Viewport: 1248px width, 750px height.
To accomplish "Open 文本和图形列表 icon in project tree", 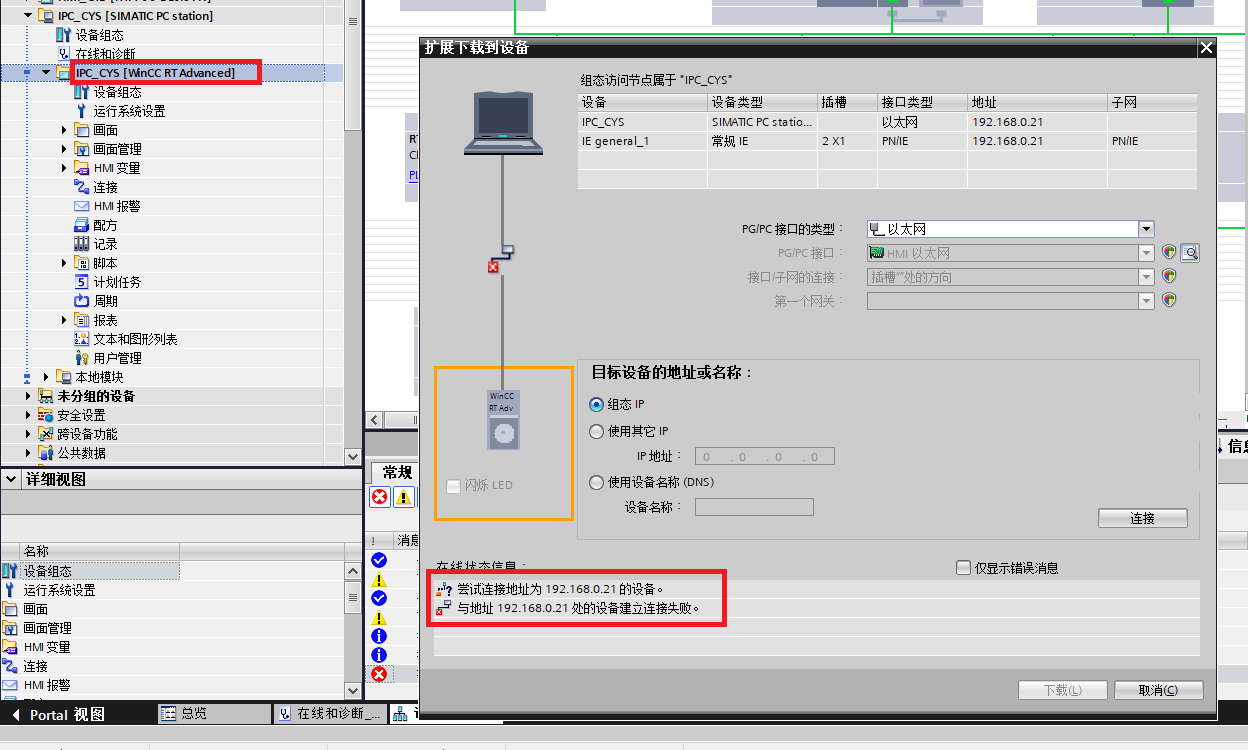I will (x=82, y=339).
